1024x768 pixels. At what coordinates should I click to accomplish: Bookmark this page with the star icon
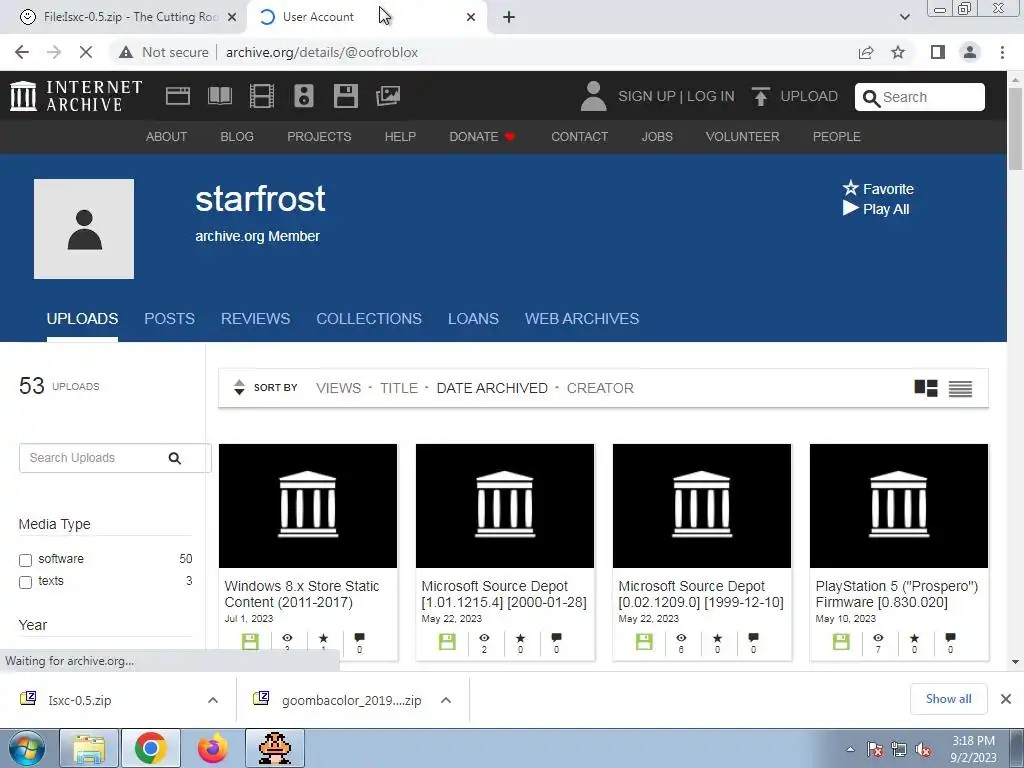pos(898,52)
